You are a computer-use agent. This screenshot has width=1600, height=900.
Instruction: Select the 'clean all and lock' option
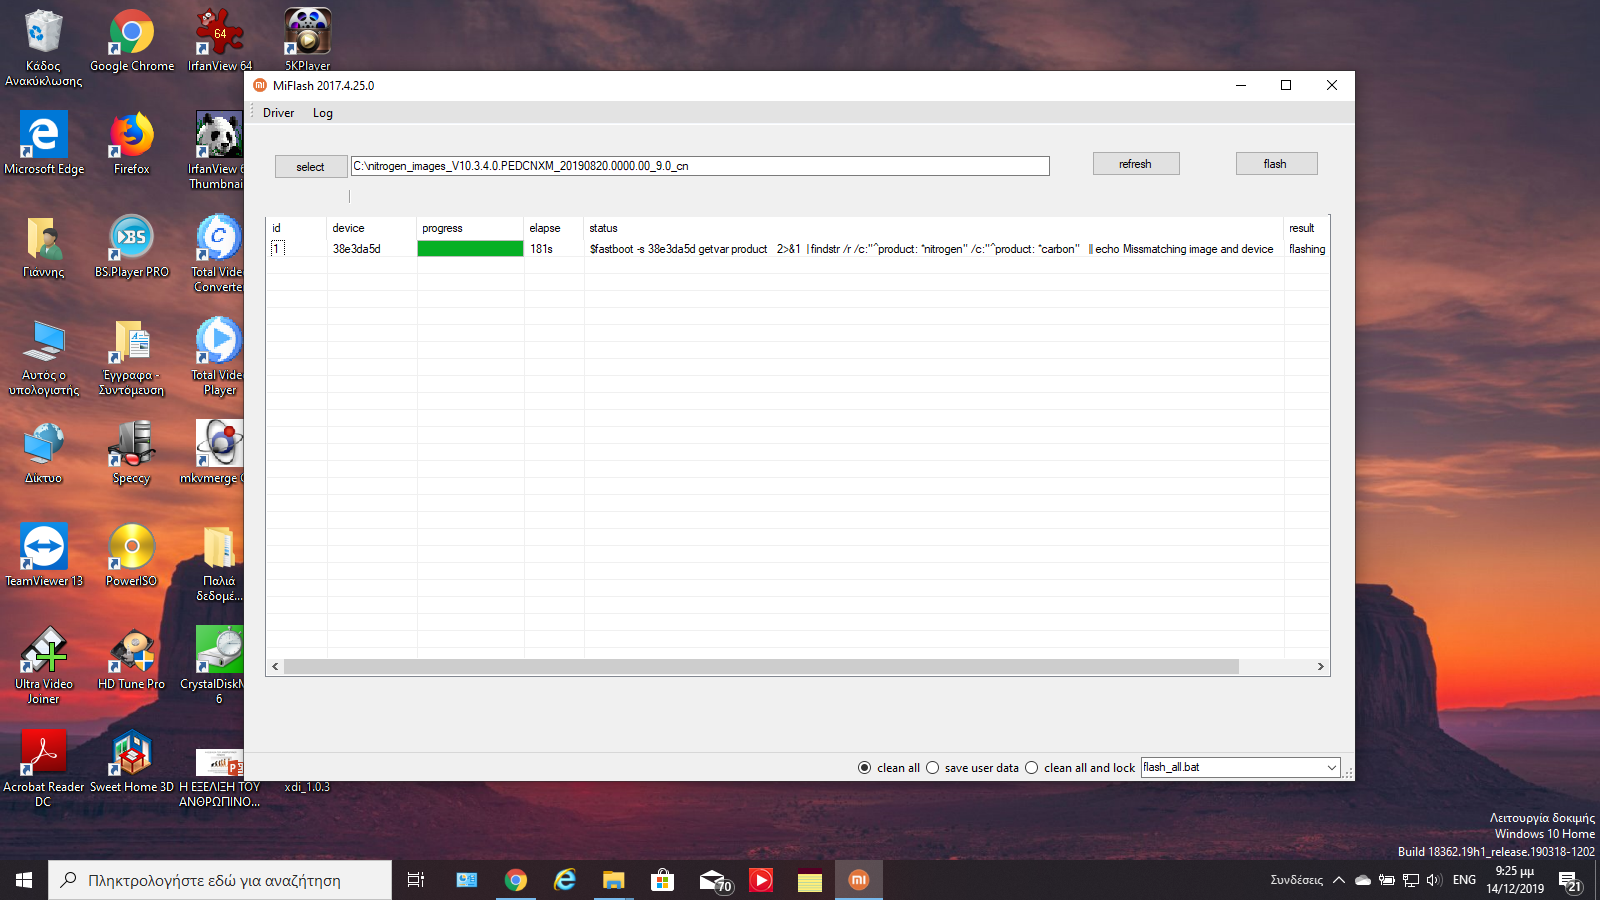[1080, 768]
